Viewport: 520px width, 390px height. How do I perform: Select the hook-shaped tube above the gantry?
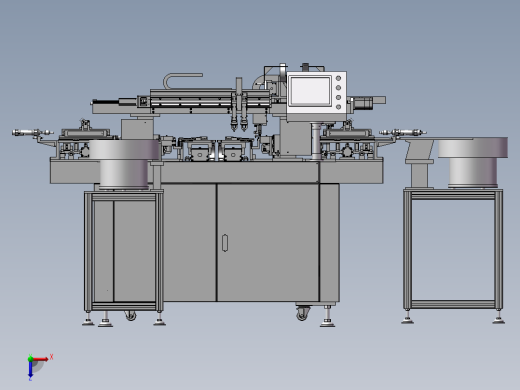(182, 81)
